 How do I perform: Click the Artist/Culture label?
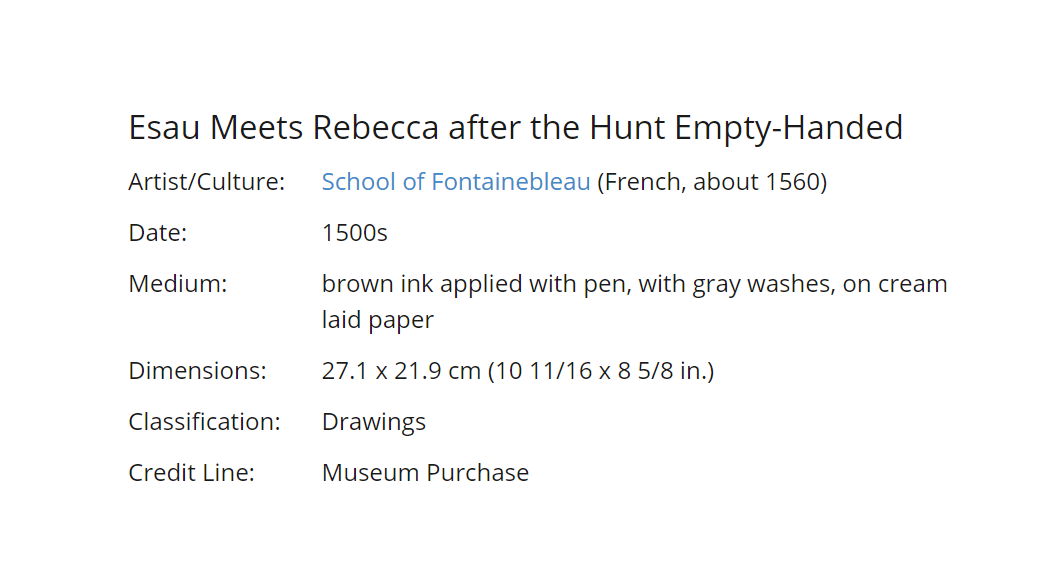tap(206, 182)
